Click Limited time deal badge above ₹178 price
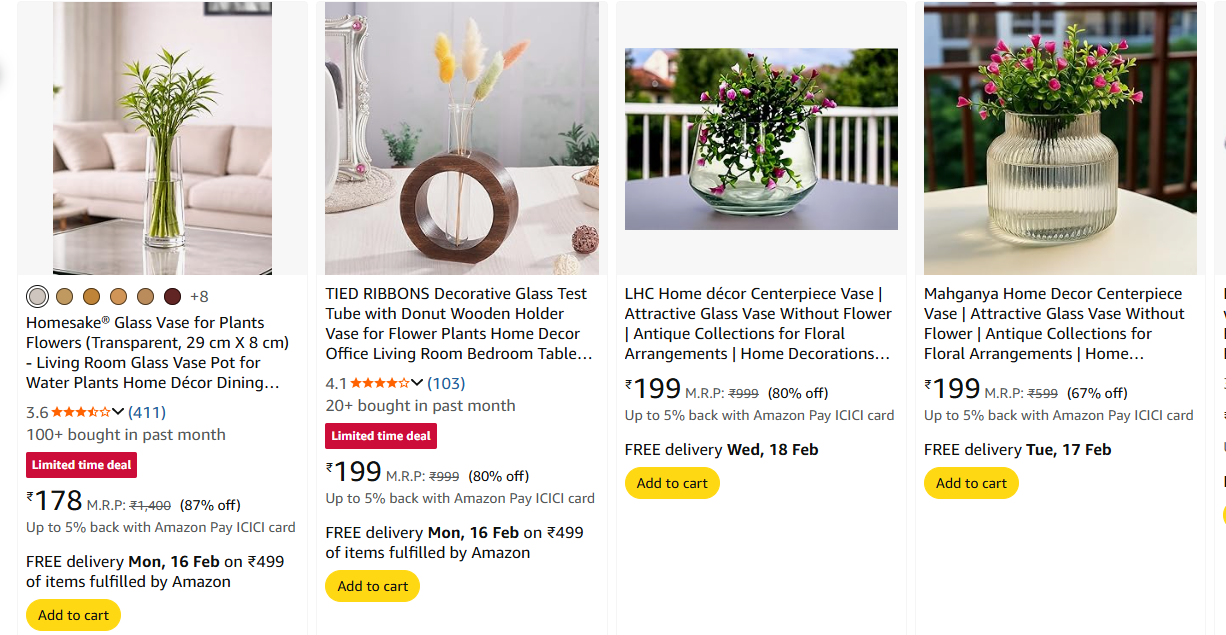 (x=81, y=465)
